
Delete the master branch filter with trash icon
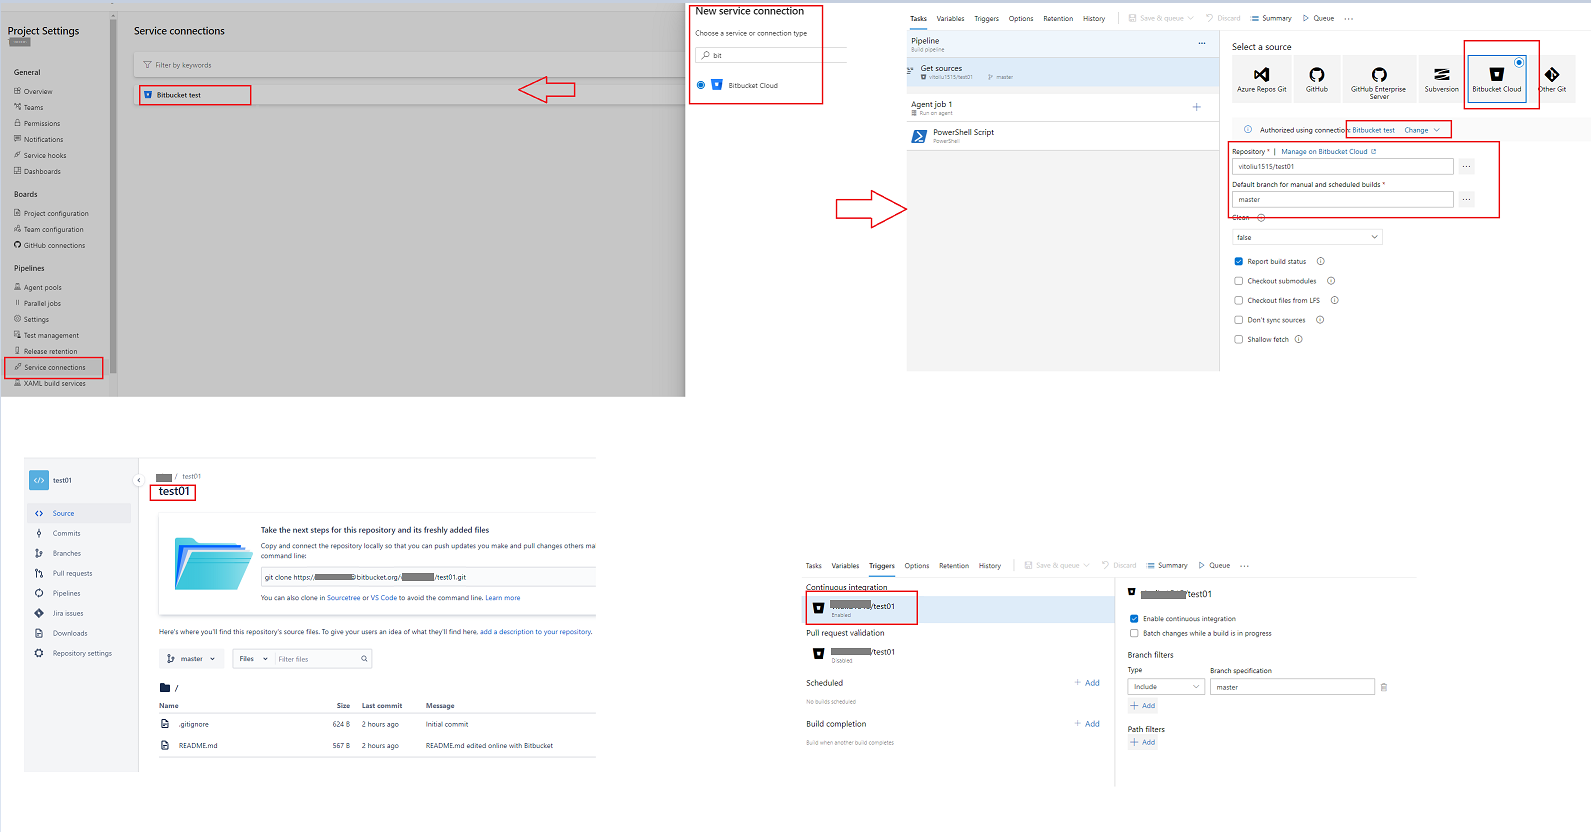coord(1384,687)
